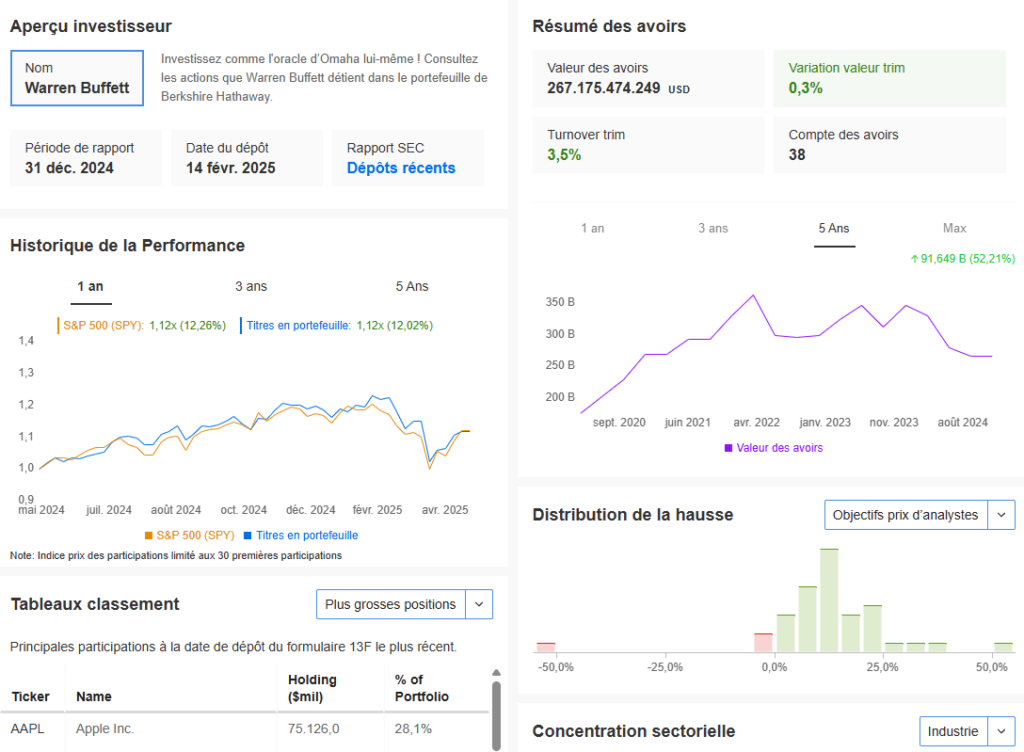
Task: Select 1 an in Résumé des avoirs
Action: (593, 229)
